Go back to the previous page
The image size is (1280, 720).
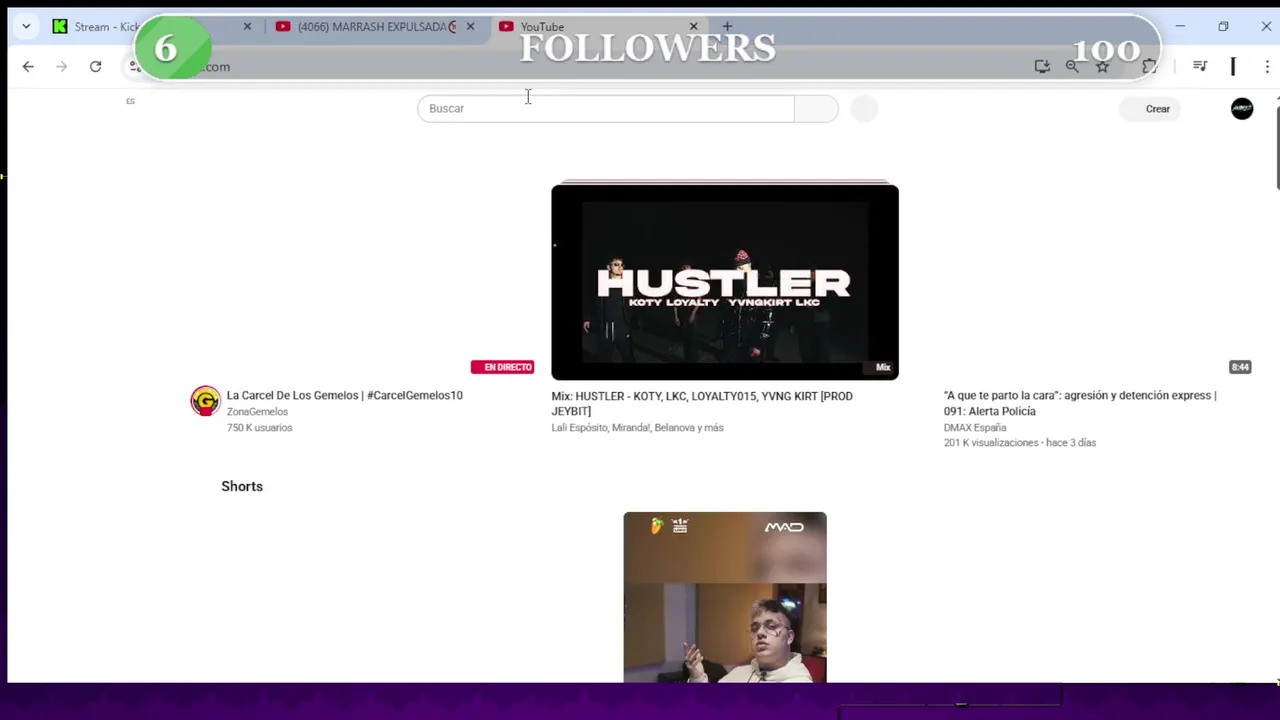coord(28,66)
